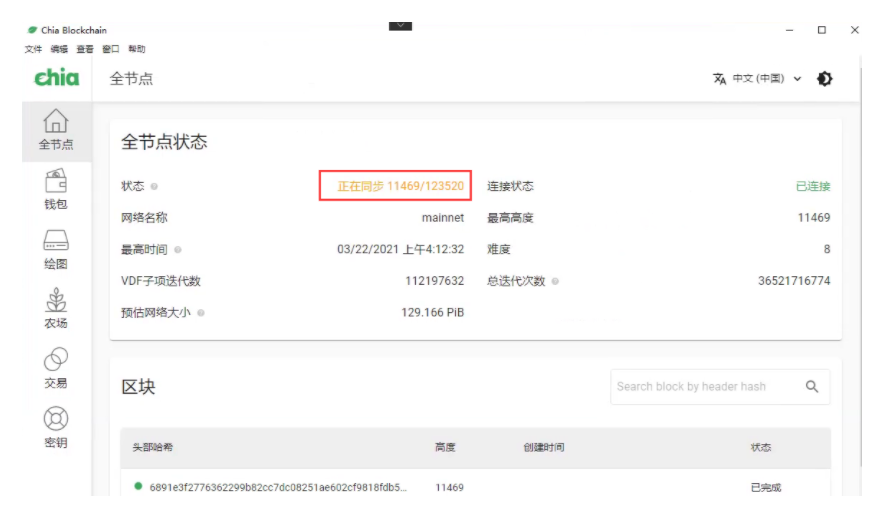Open the 文件 menu

pyautogui.click(x=33, y=49)
